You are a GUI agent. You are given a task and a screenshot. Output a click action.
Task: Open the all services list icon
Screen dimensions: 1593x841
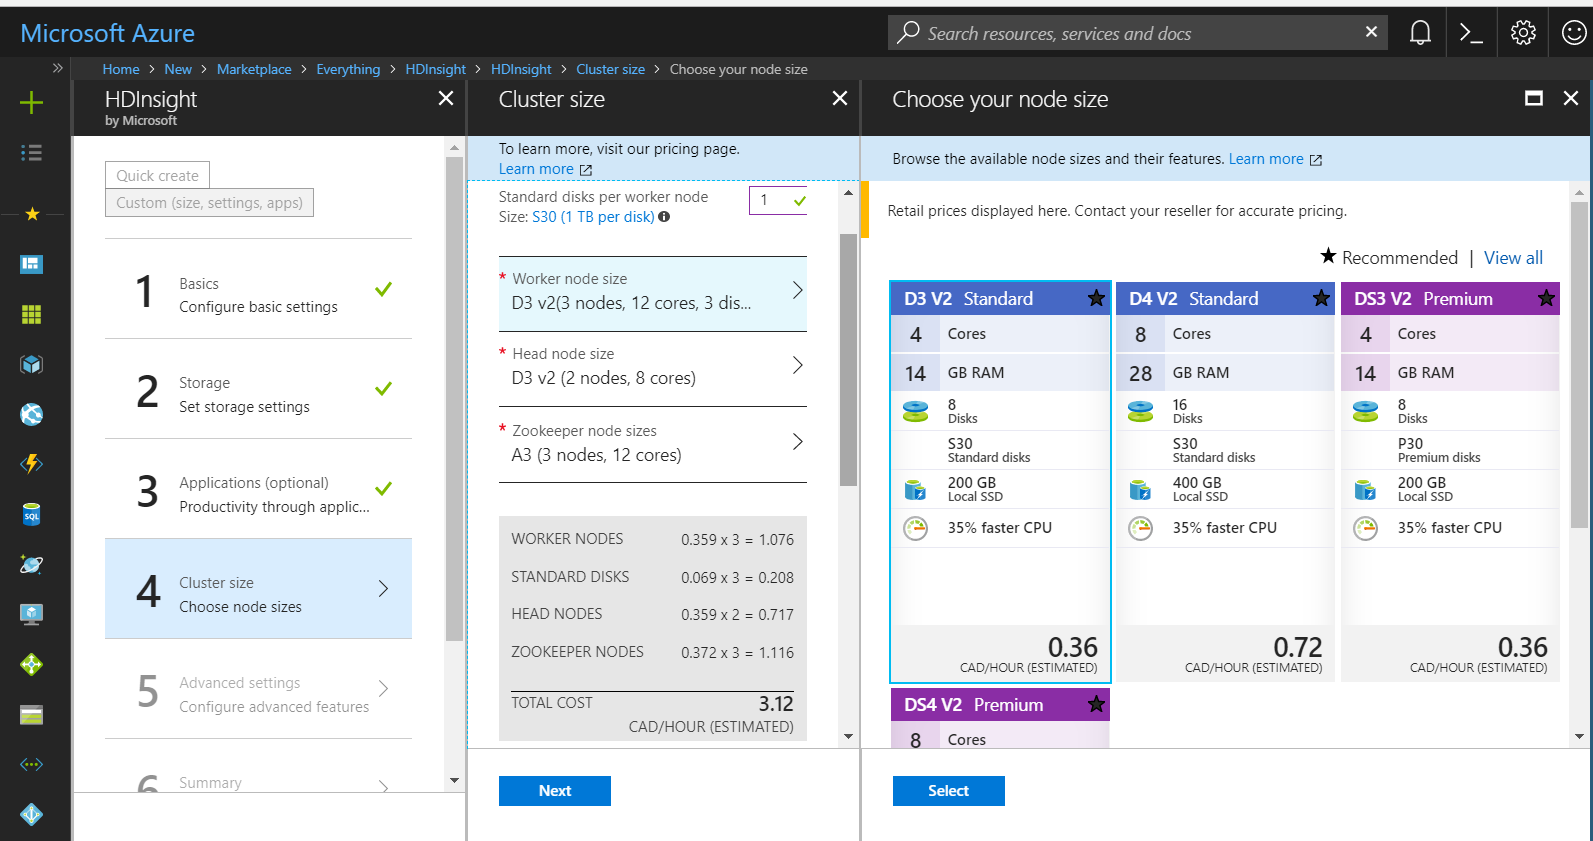pos(32,153)
